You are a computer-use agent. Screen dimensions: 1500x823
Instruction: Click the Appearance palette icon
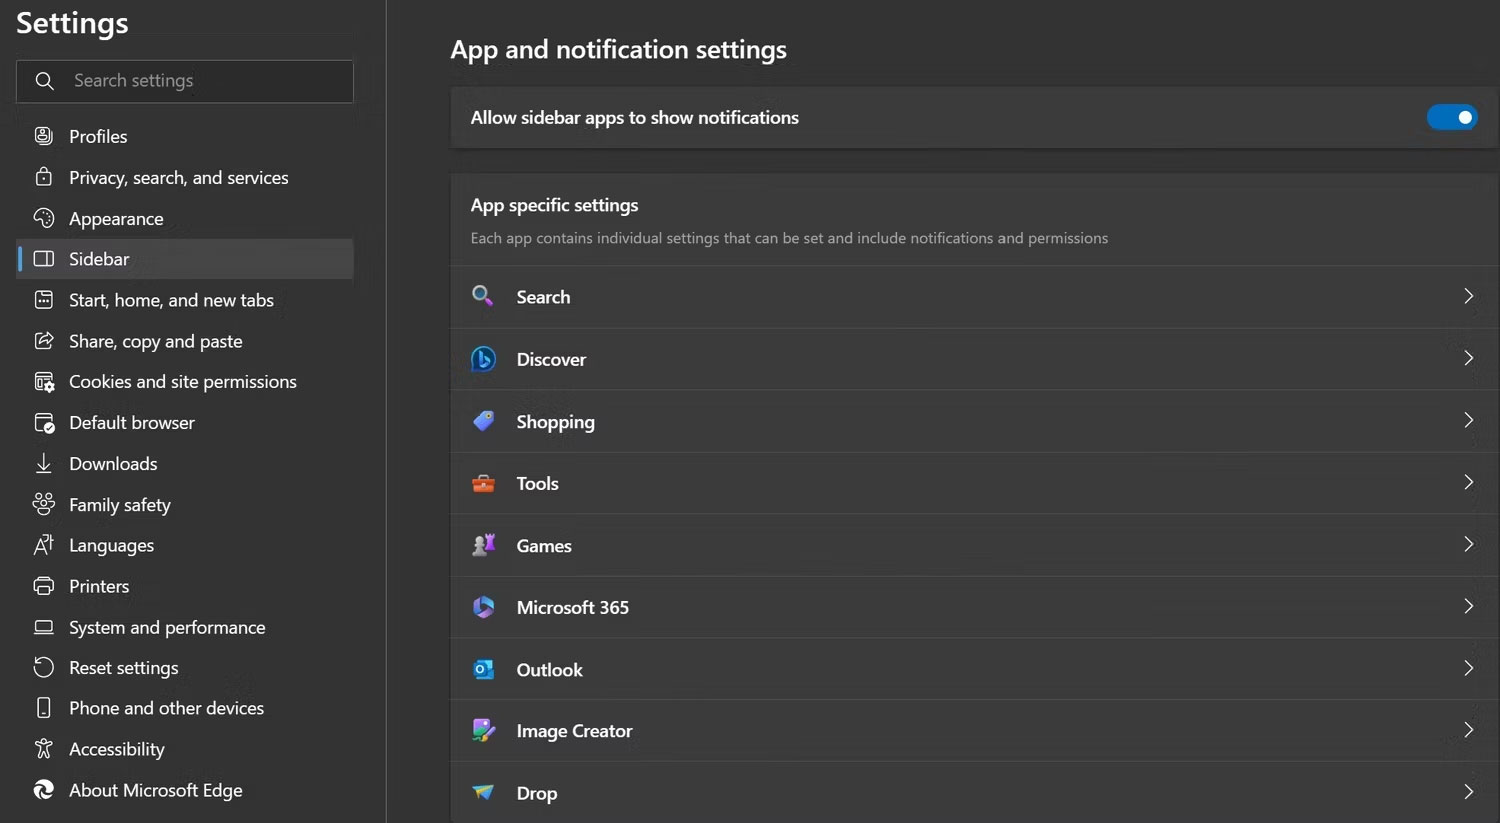[44, 218]
